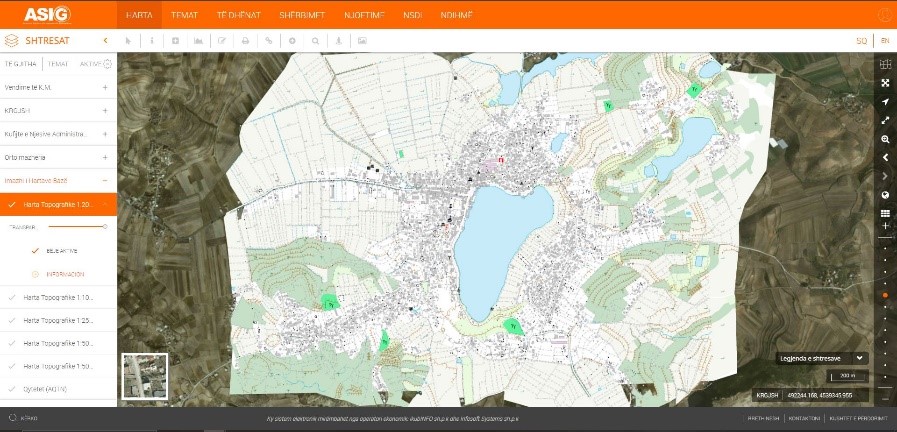Toggle Qytetet (AKTN) layer checkmark
This screenshot has height=432, width=897.
pyautogui.click(x=12, y=389)
